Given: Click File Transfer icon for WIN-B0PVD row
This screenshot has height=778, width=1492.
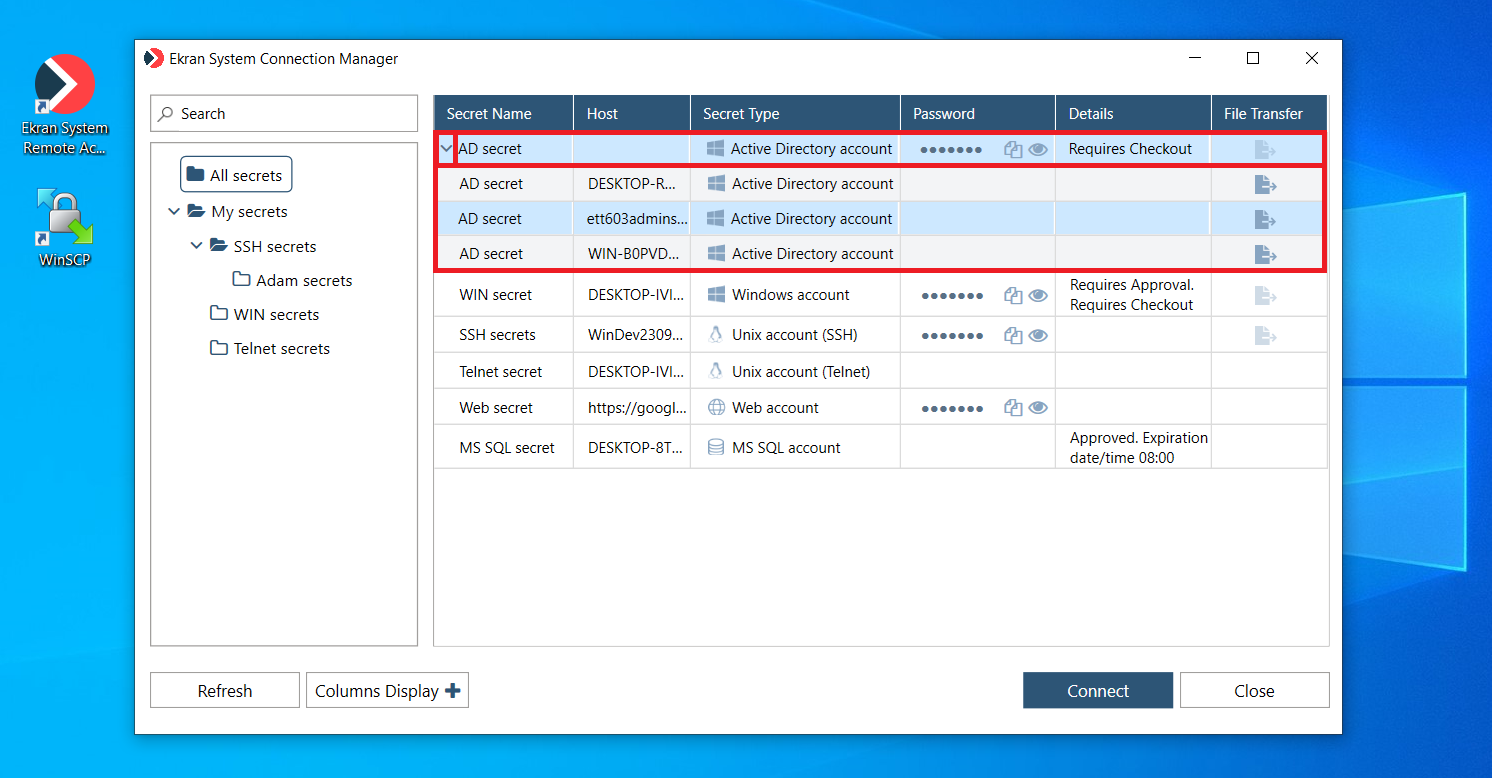Looking at the screenshot, I should (1265, 254).
